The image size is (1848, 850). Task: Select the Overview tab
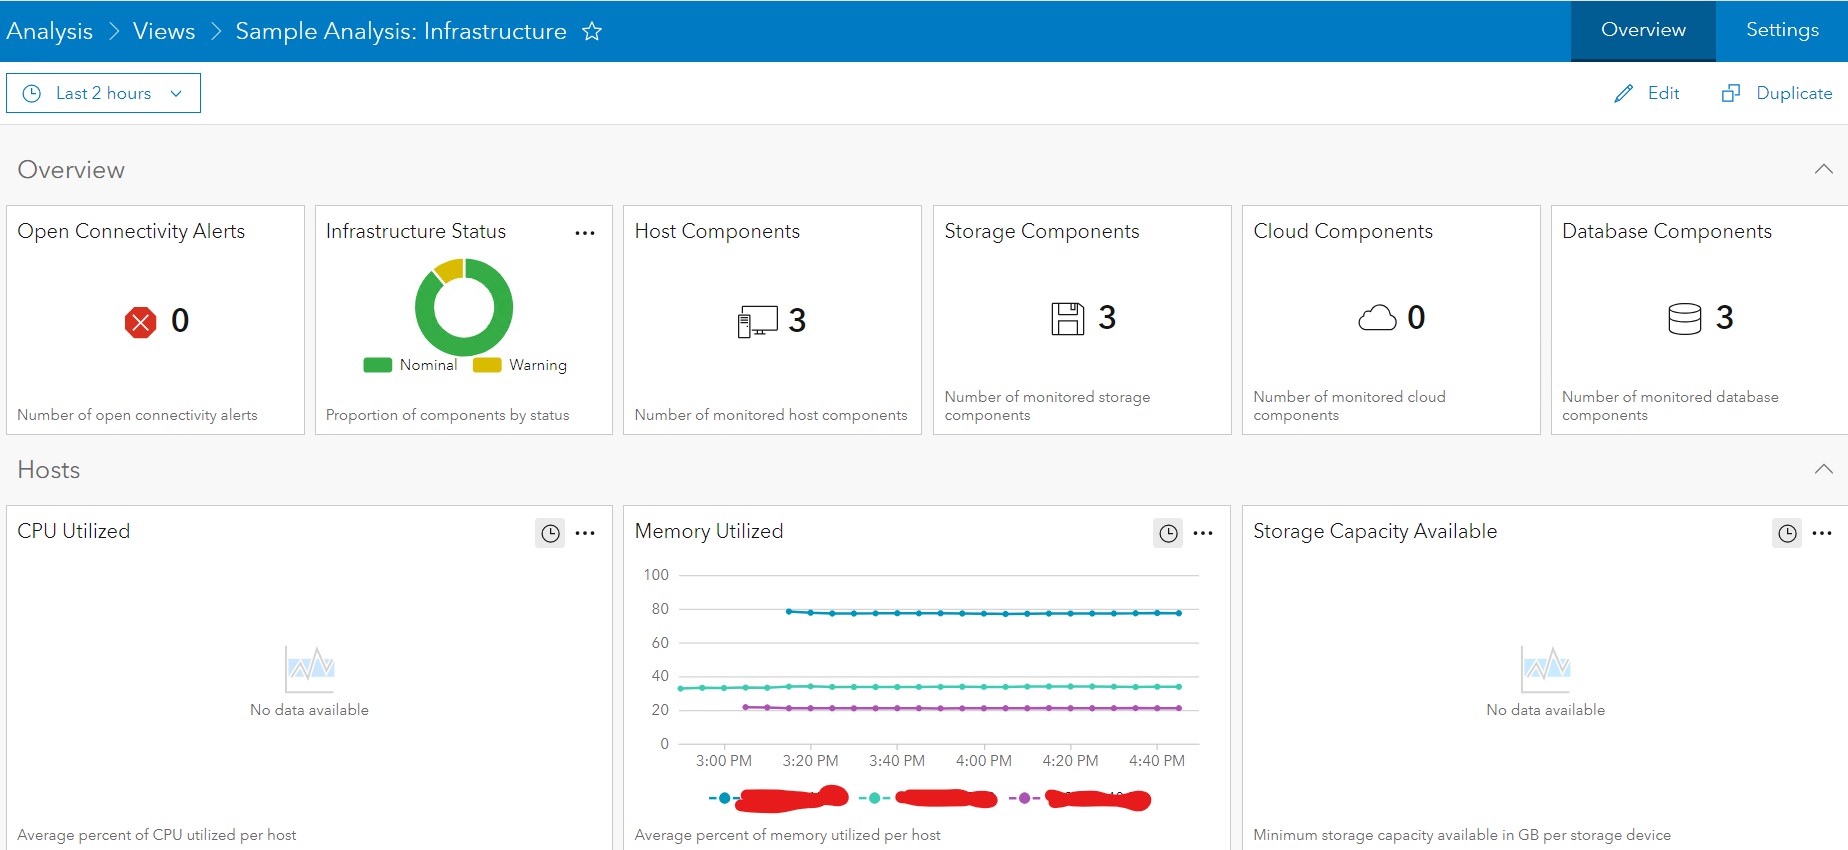(1643, 30)
